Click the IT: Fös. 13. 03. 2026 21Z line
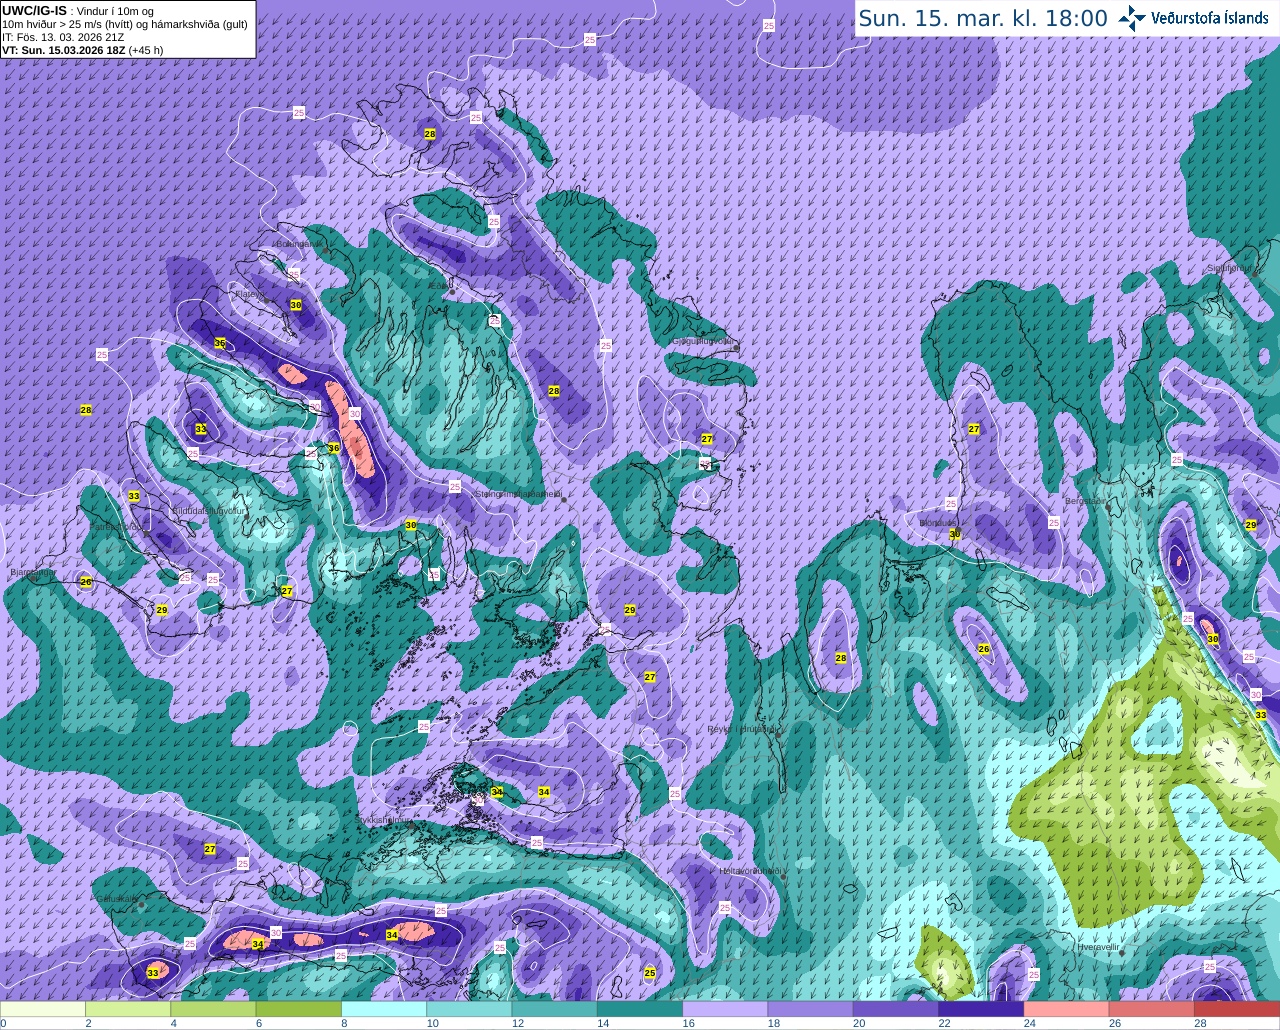 (63, 37)
